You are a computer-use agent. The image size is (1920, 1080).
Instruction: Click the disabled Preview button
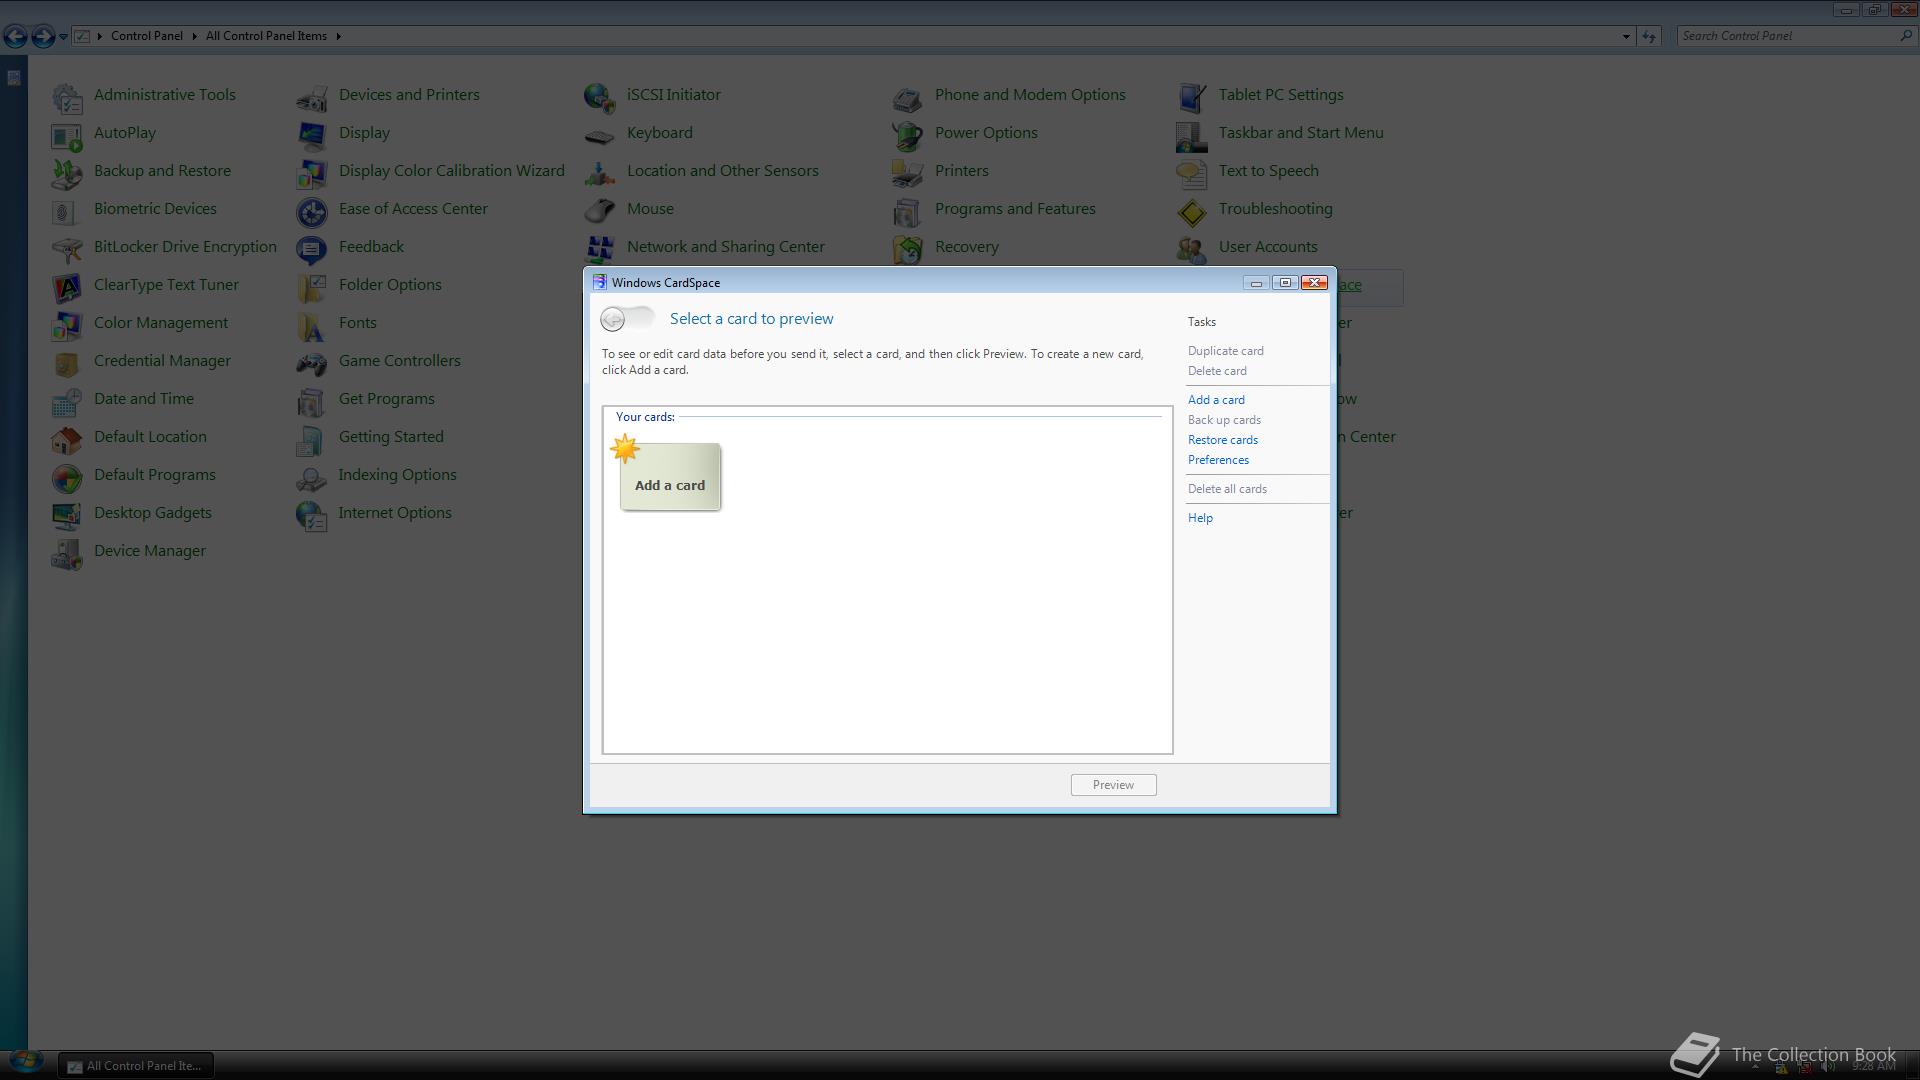1113,785
